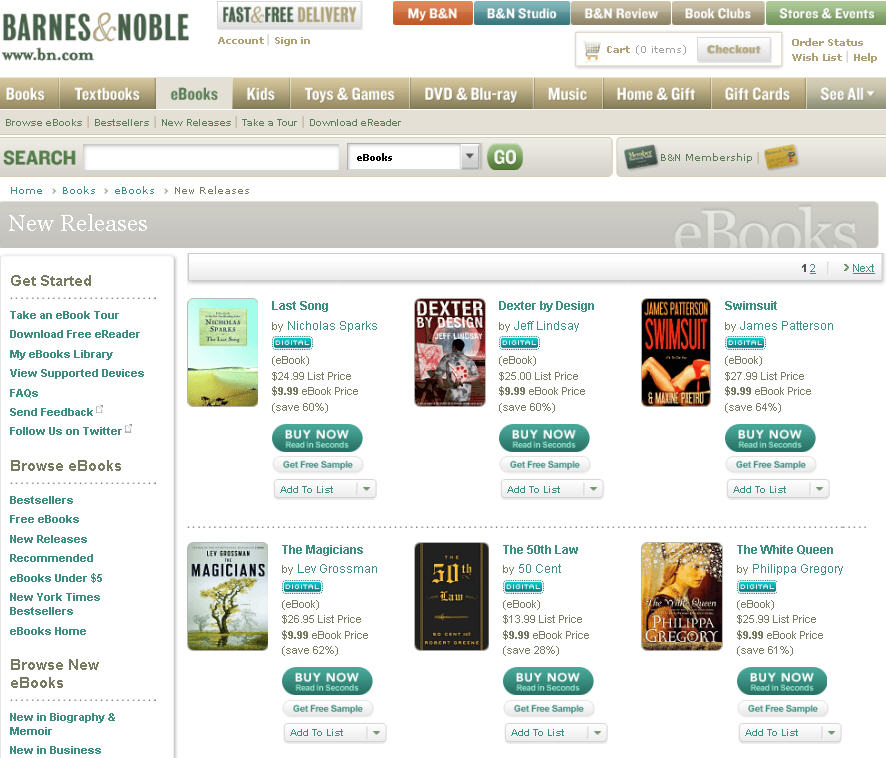Open the Stores & Events tab

(826, 14)
